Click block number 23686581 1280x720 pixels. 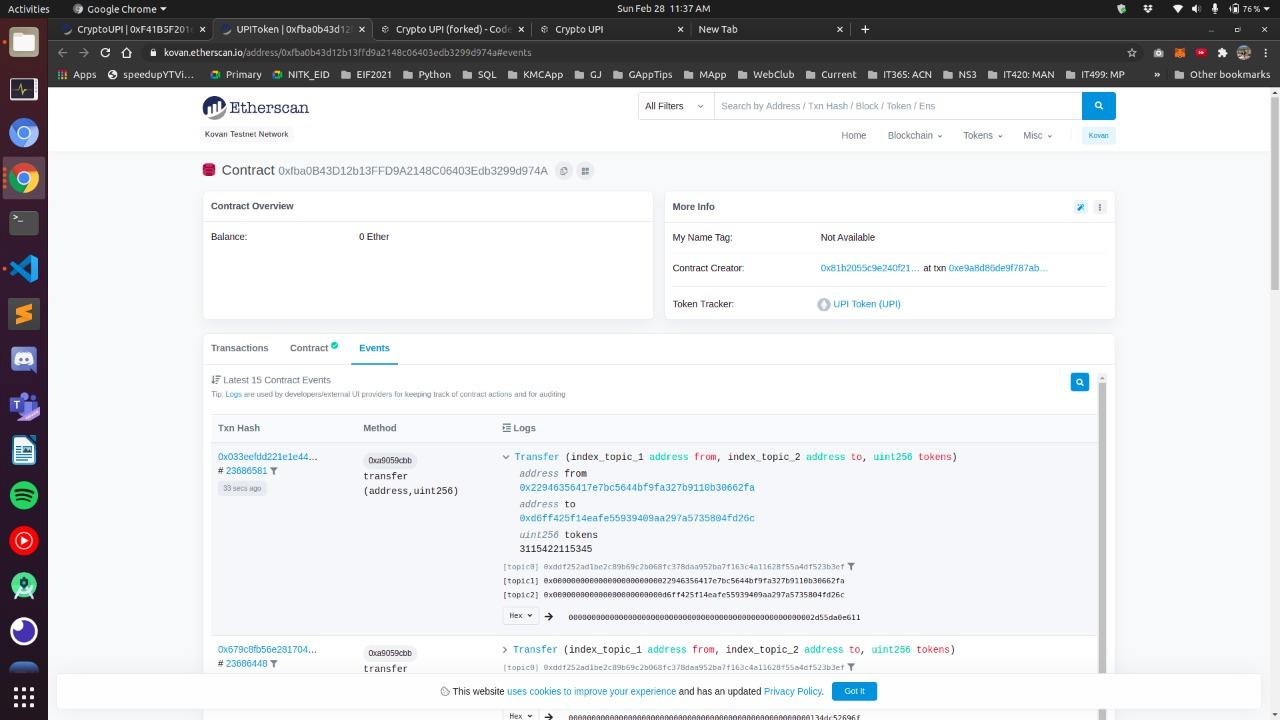tap(246, 471)
